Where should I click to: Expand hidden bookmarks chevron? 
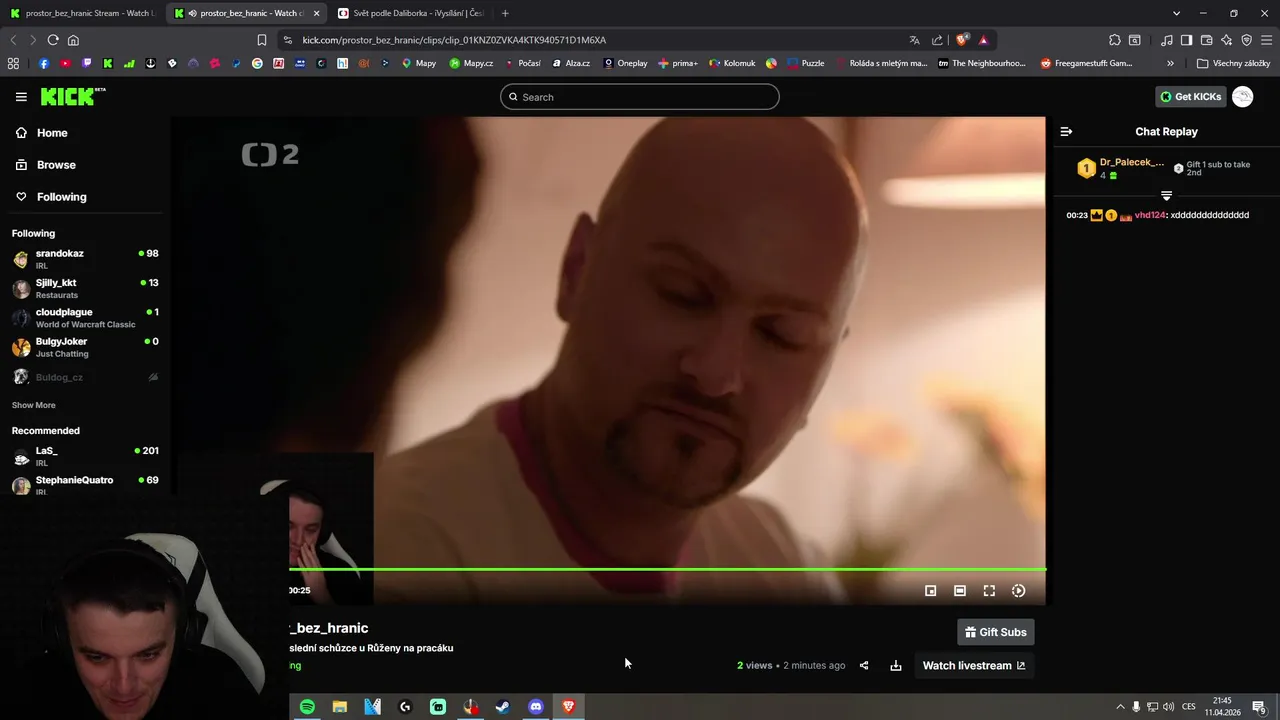coord(1170,63)
